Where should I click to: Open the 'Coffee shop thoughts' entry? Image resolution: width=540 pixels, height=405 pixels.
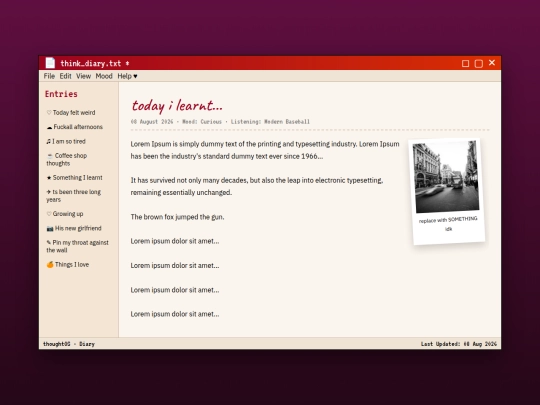pos(67,159)
